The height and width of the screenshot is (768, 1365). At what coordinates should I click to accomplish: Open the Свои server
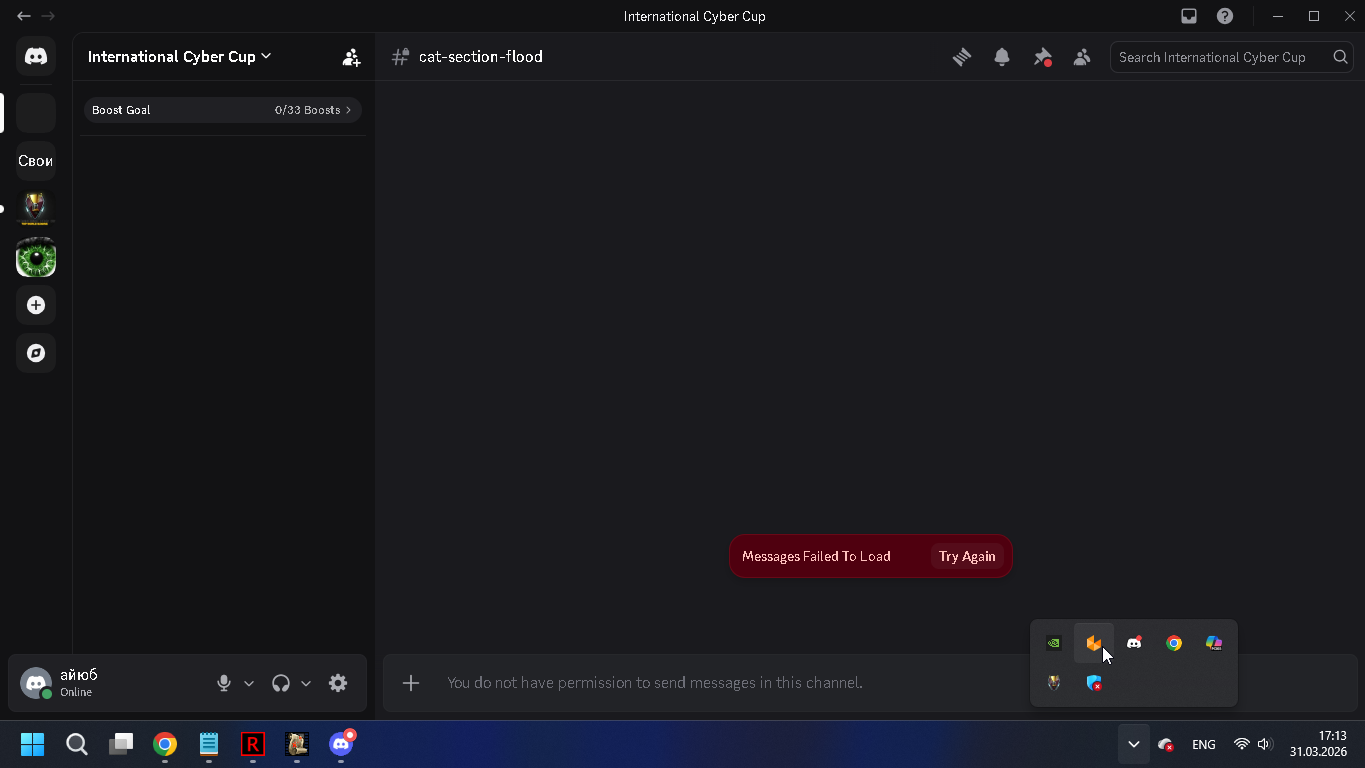pyautogui.click(x=36, y=161)
